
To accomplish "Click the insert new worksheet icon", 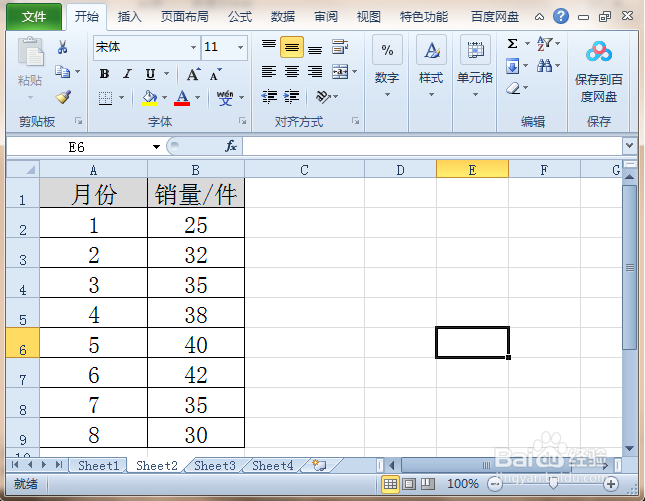I will (x=319, y=465).
